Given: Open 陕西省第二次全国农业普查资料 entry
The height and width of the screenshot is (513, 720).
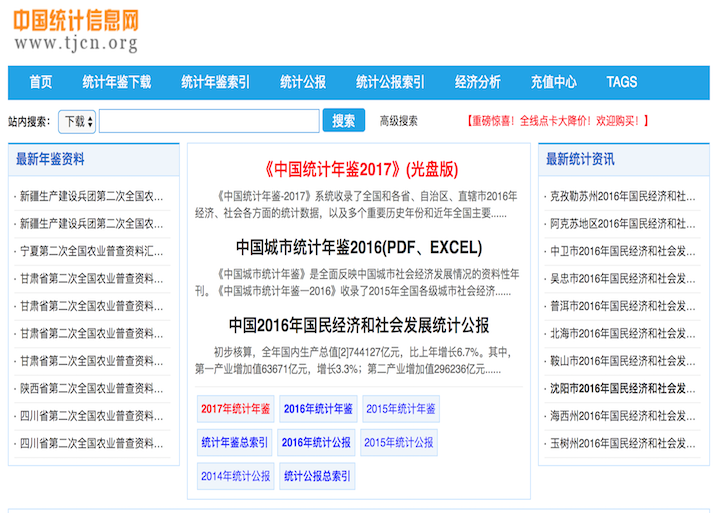Looking at the screenshot, I should (91, 389).
